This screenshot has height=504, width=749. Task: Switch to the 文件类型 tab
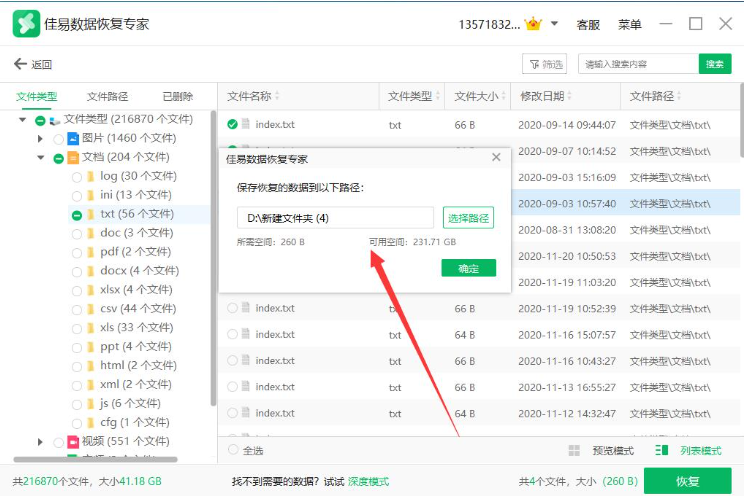click(37, 97)
